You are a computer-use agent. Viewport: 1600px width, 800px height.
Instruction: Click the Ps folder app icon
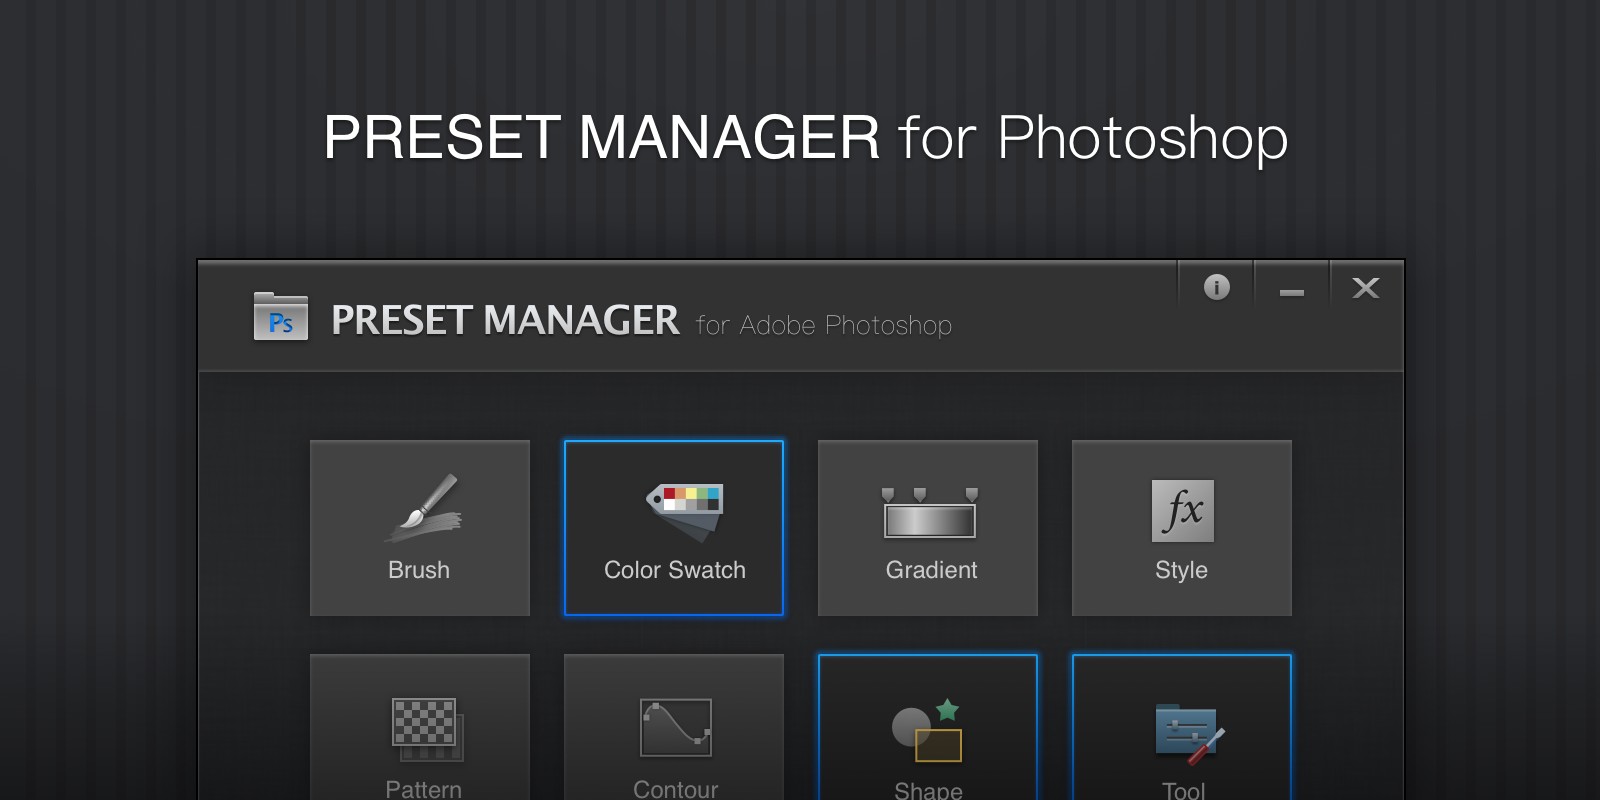(x=281, y=317)
